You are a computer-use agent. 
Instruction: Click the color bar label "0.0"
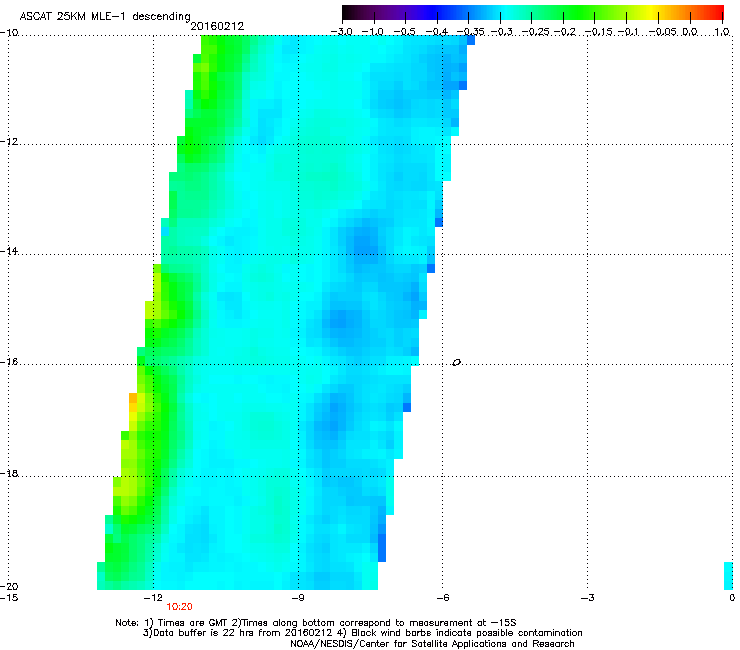(x=690, y=32)
